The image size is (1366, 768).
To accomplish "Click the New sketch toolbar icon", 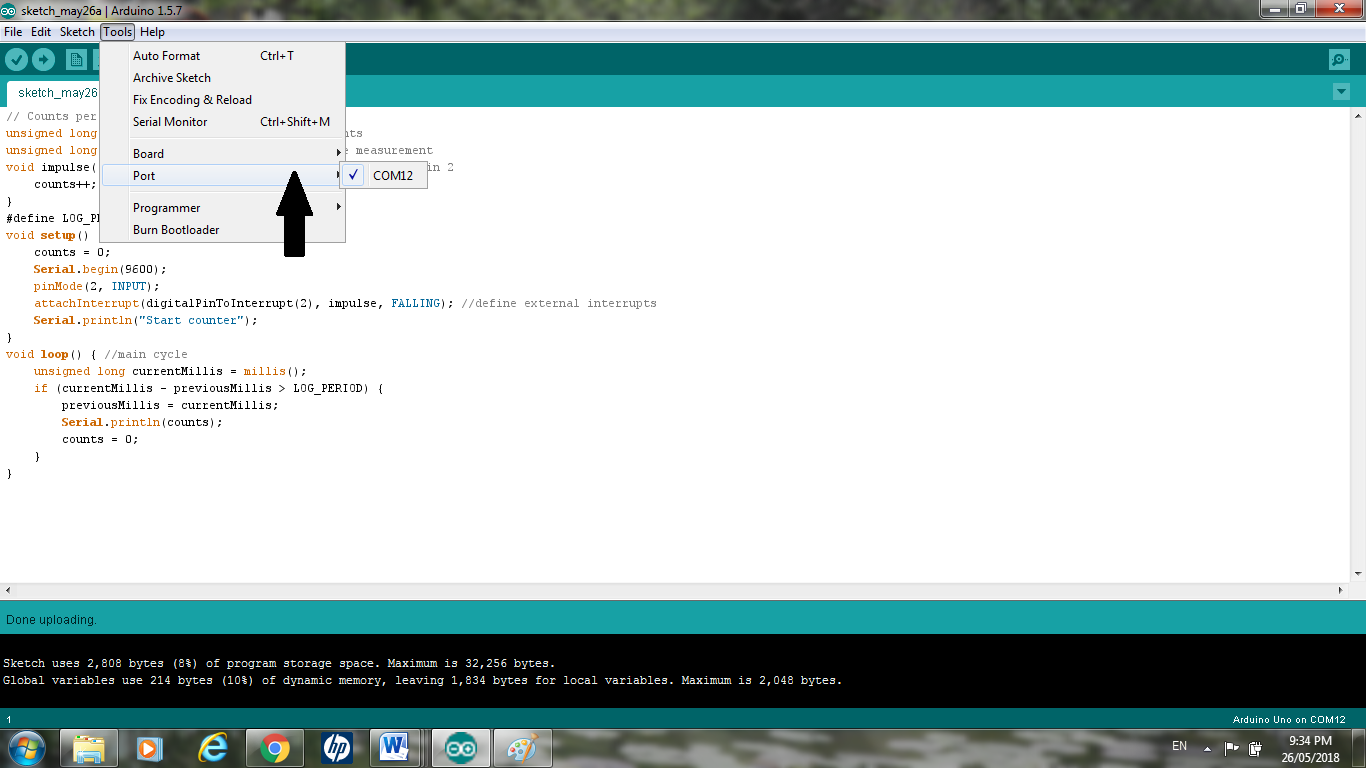I will pos(76,59).
